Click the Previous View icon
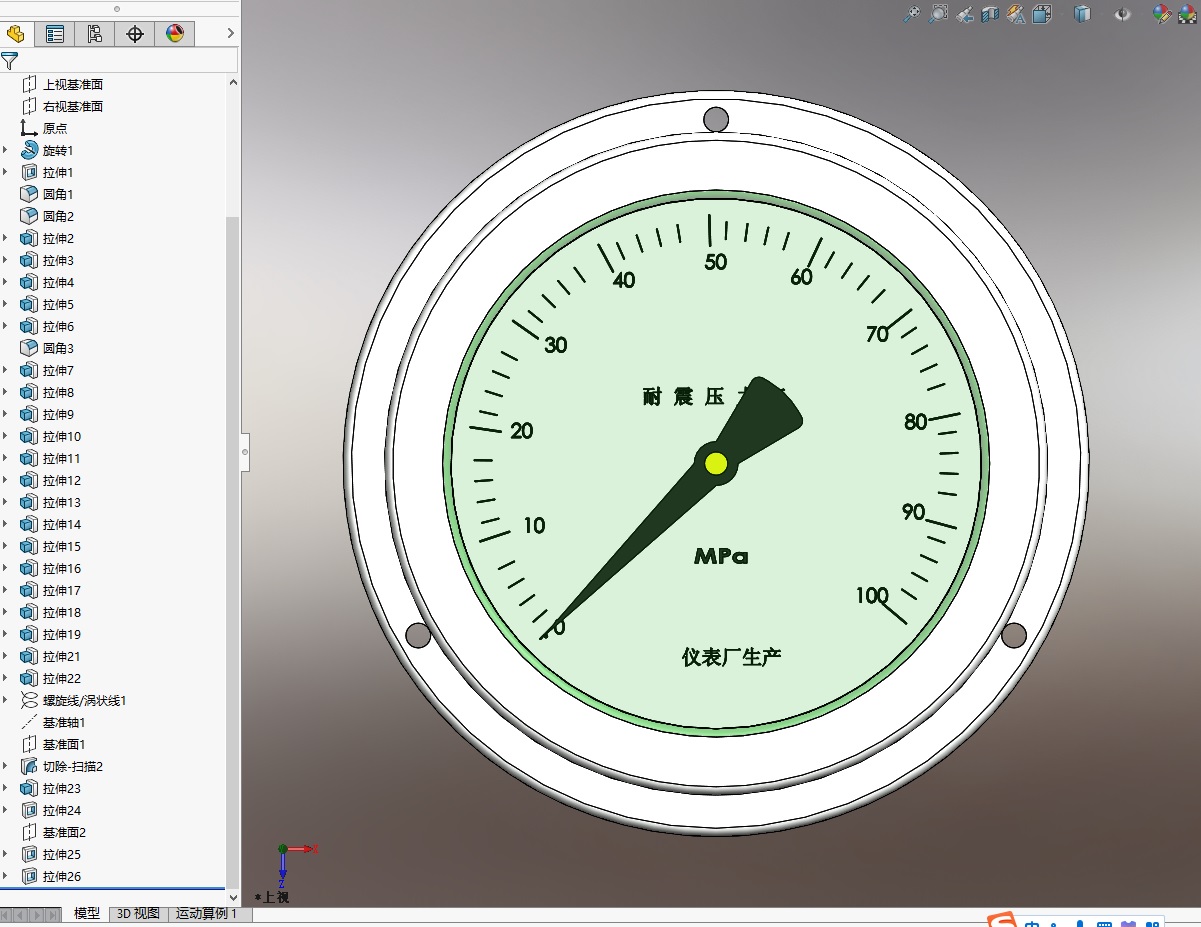The height and width of the screenshot is (927, 1201). pyautogui.click(x=964, y=14)
